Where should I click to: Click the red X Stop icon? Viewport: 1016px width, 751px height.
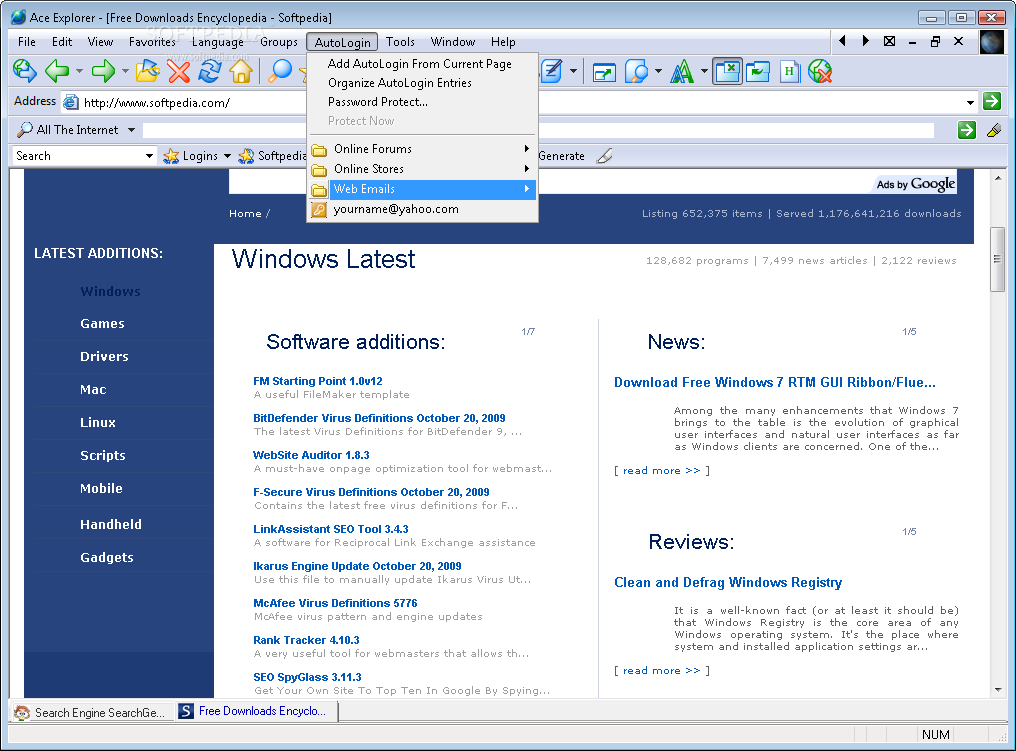pos(179,71)
